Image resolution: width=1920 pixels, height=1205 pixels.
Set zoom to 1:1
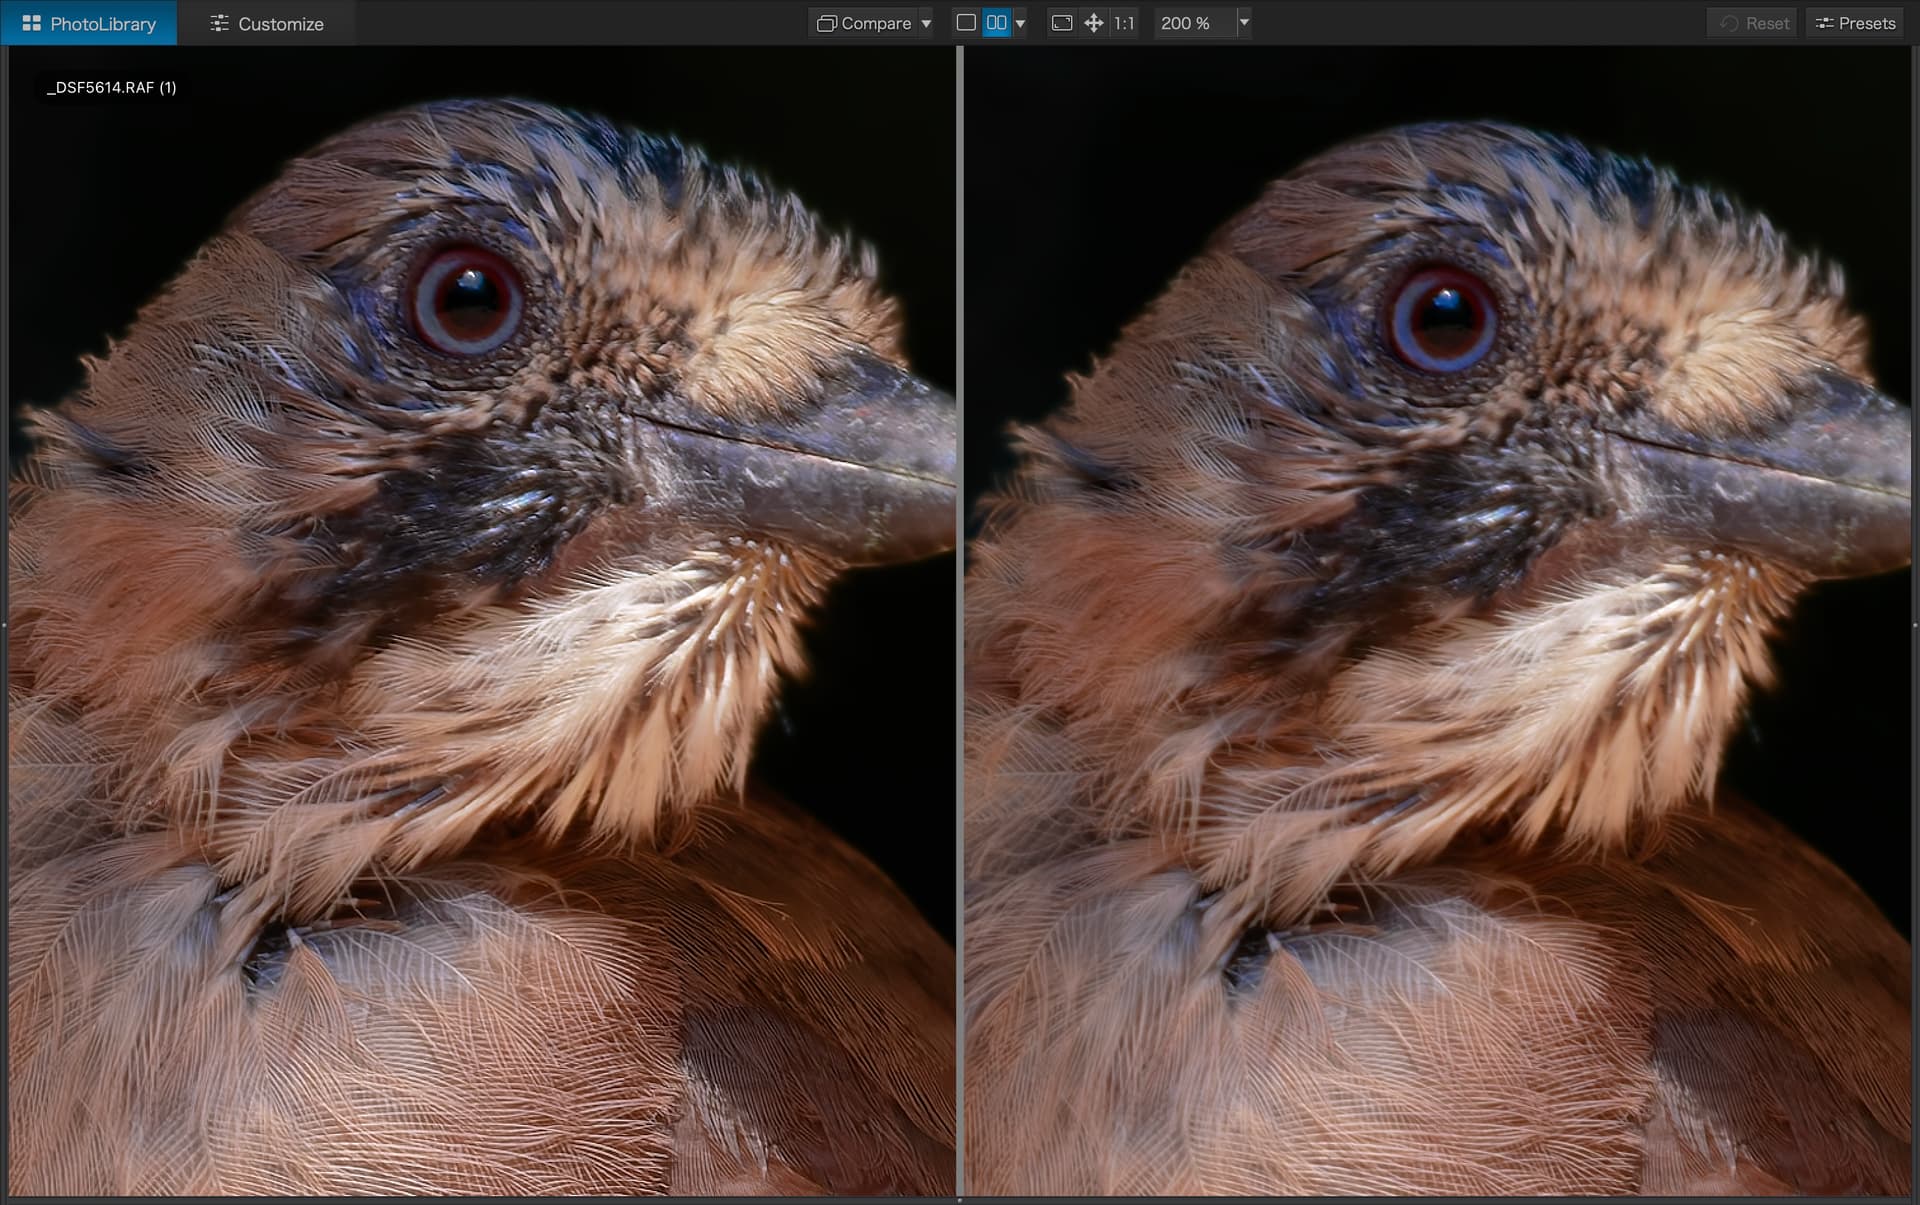pos(1124,23)
